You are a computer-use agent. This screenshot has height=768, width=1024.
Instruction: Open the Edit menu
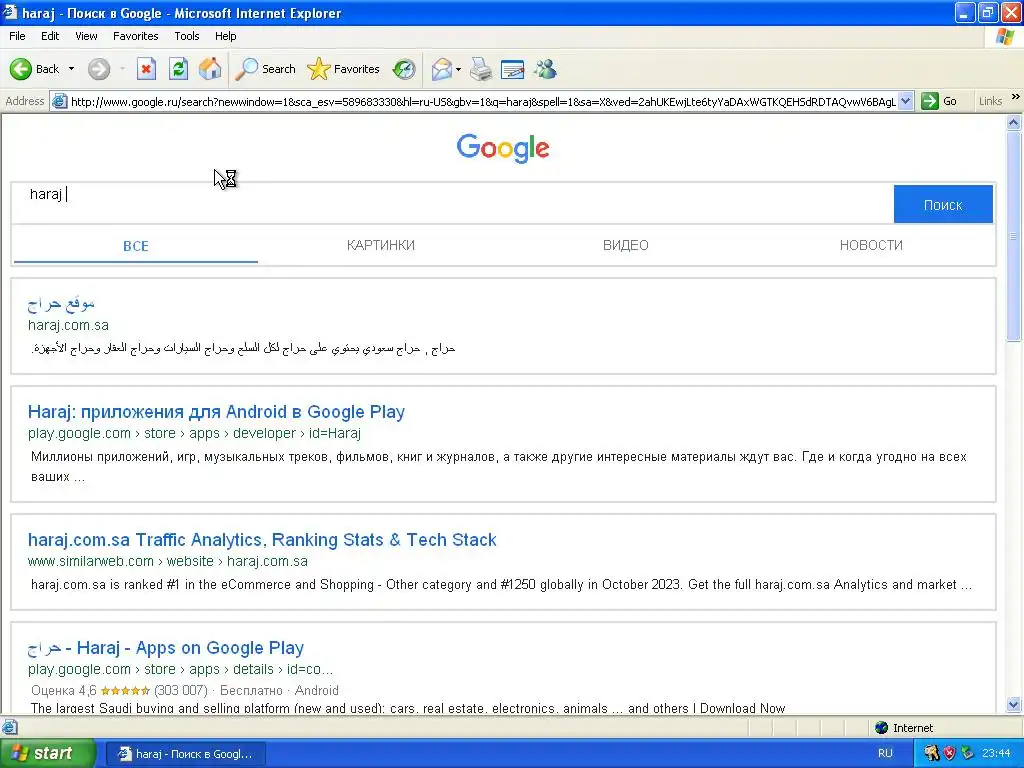pos(50,36)
